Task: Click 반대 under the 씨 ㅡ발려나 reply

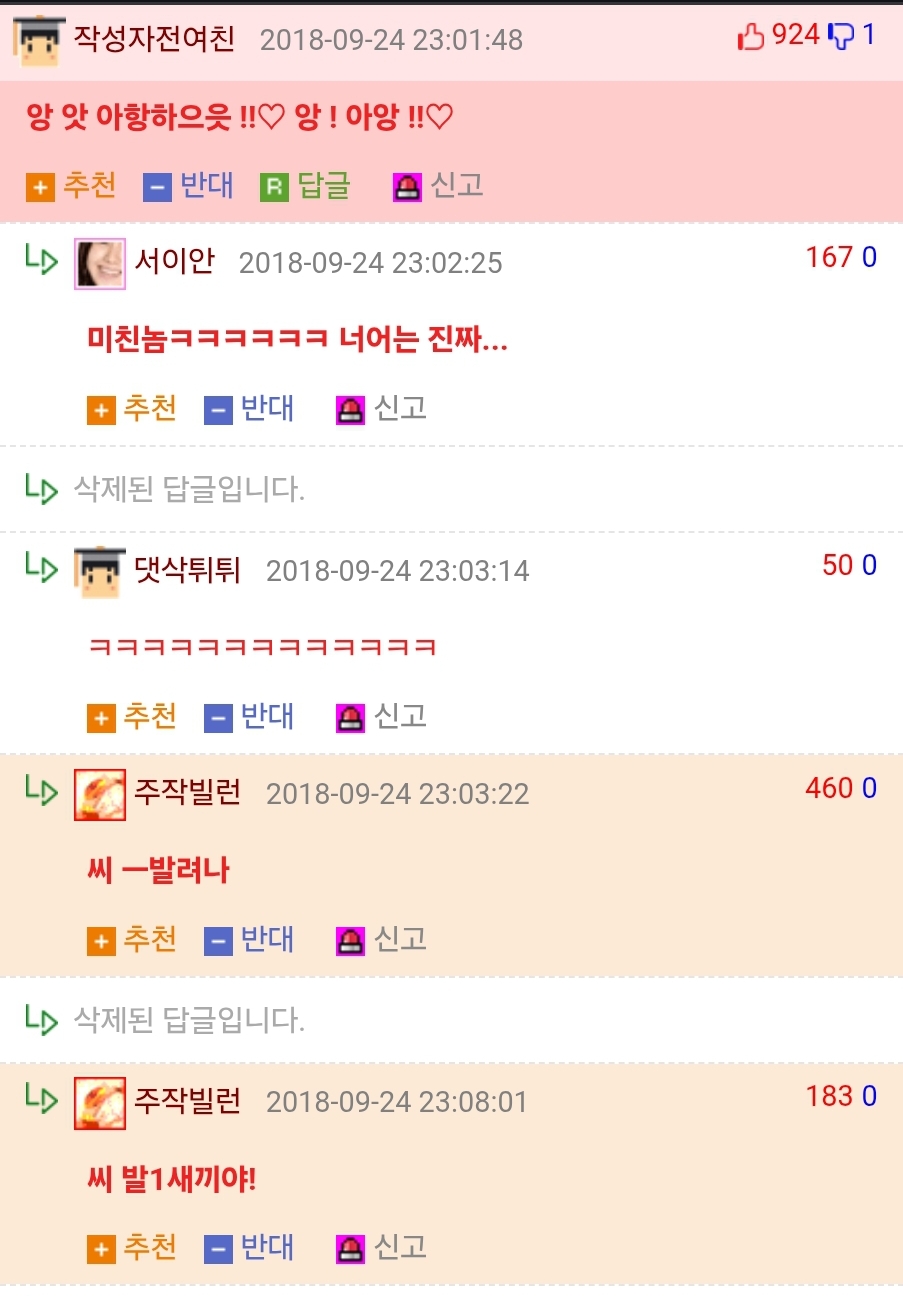Action: pos(267,939)
